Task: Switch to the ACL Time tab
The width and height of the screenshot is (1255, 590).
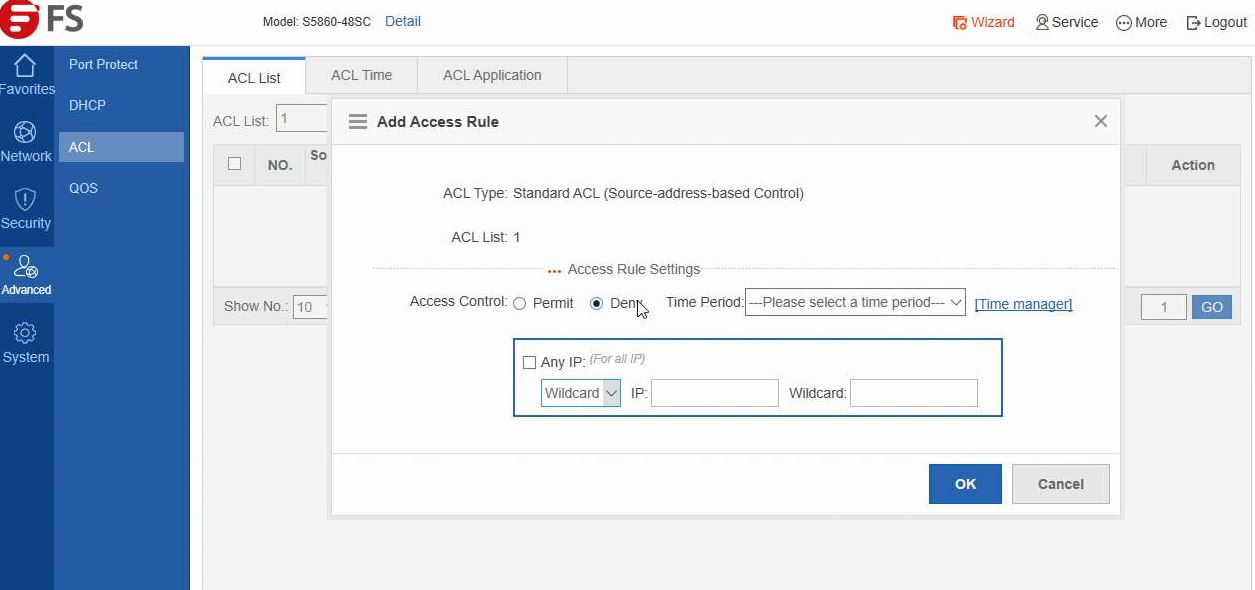Action: tap(361, 75)
